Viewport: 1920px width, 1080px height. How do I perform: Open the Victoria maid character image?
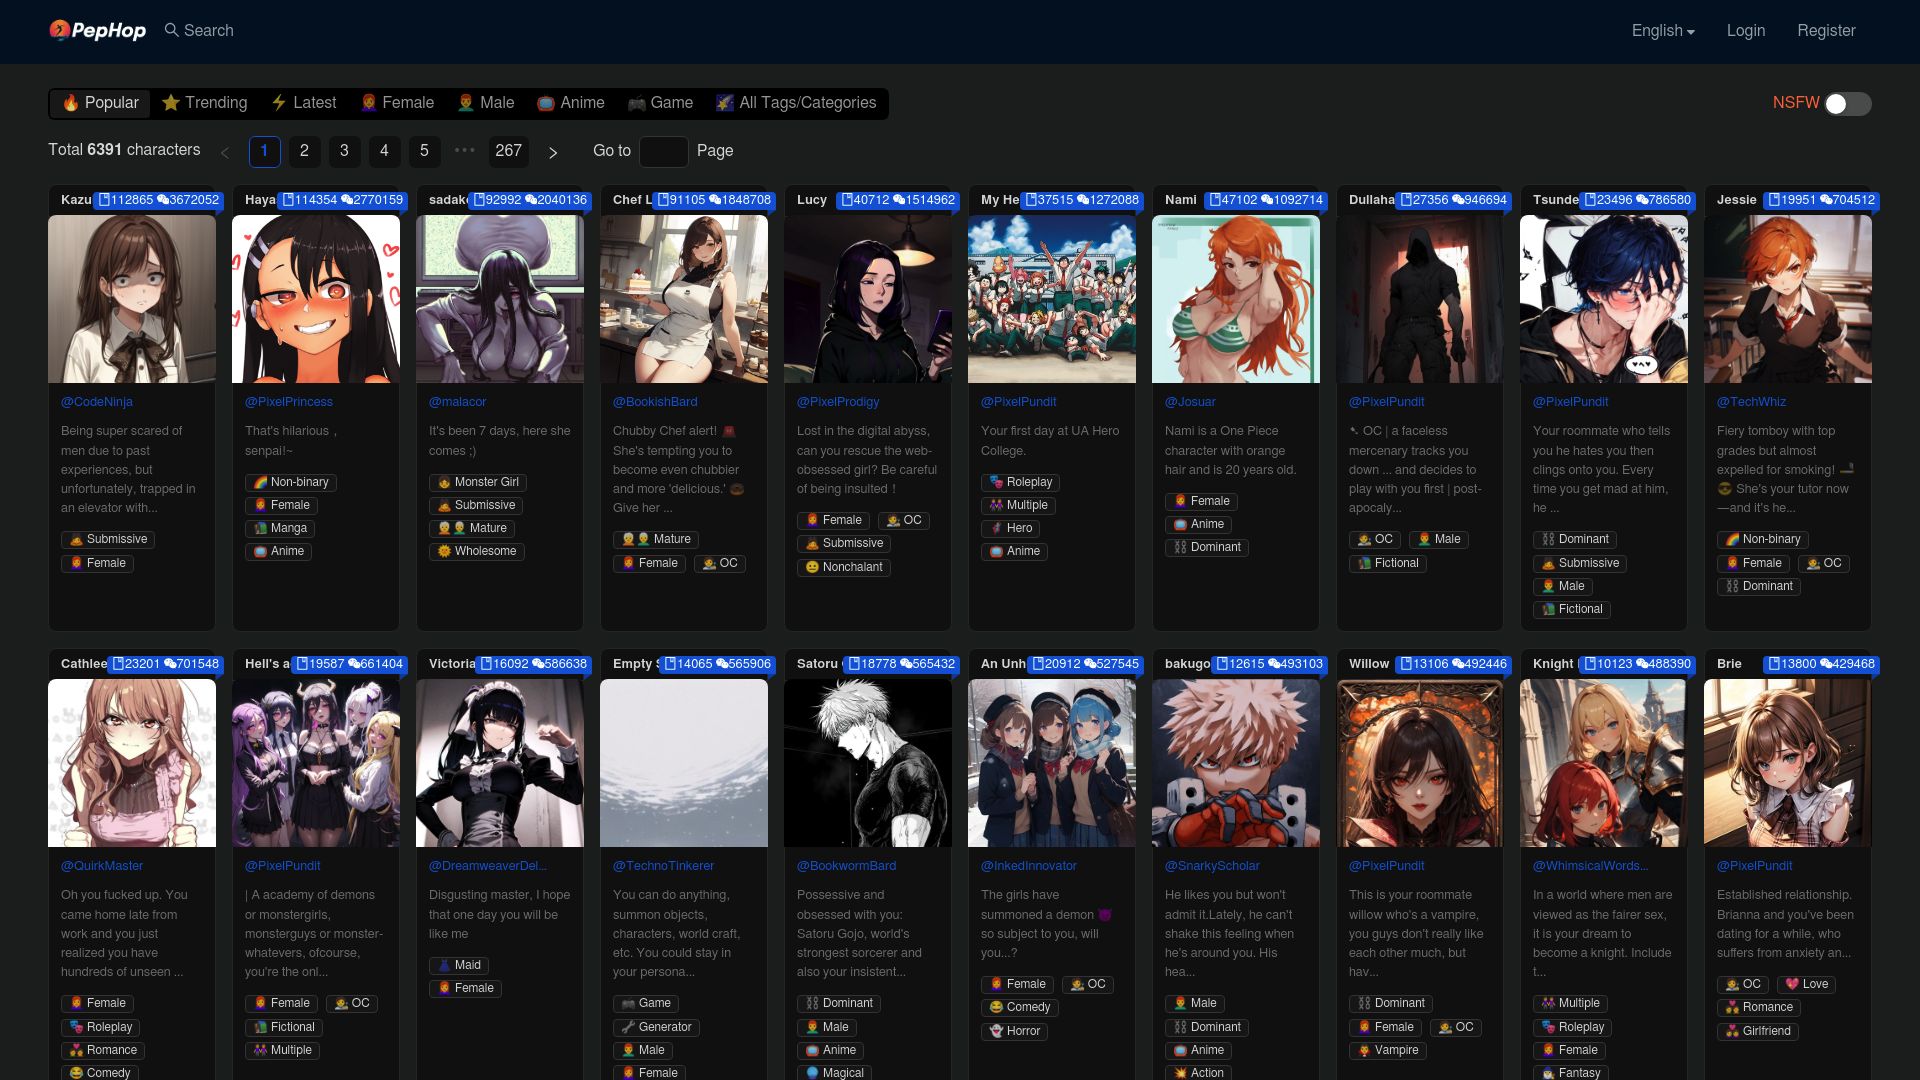click(x=500, y=763)
